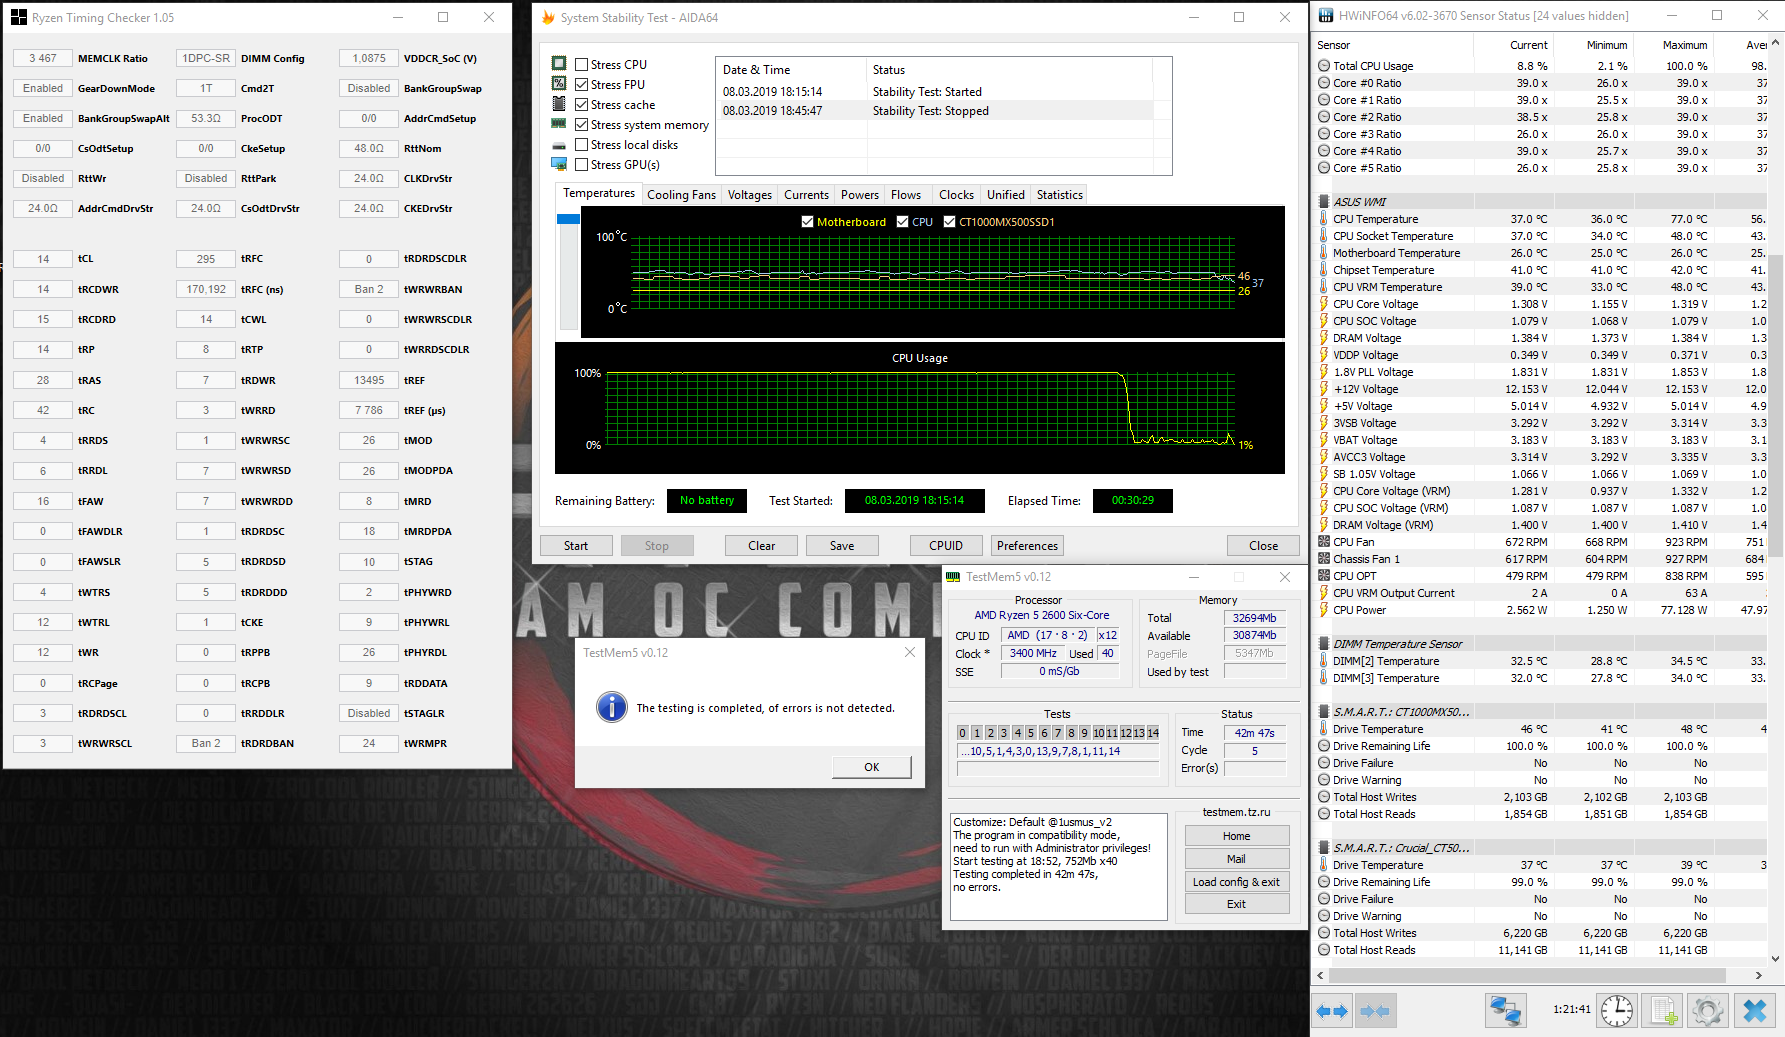Click blue X icon in HWiNFO toolbar
Screen dimensions: 1785x1037
click(x=1755, y=1011)
